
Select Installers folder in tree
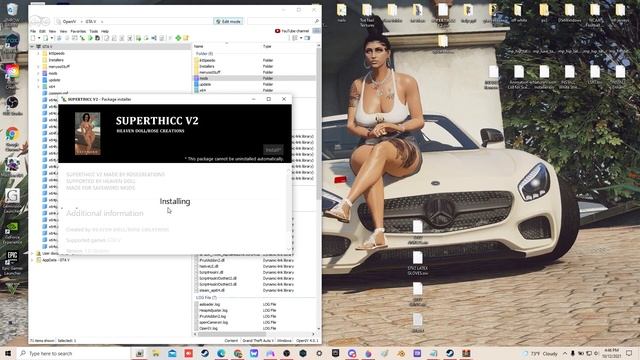point(56,60)
